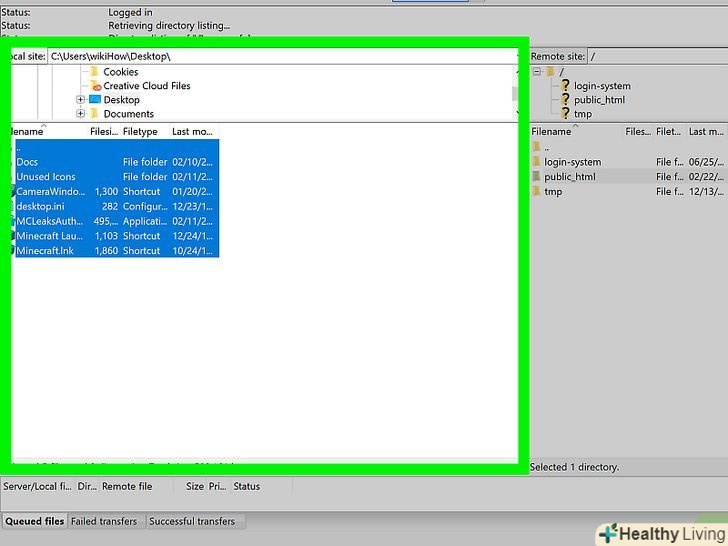Click the Creative Cloud Files folder icon

click(95, 86)
